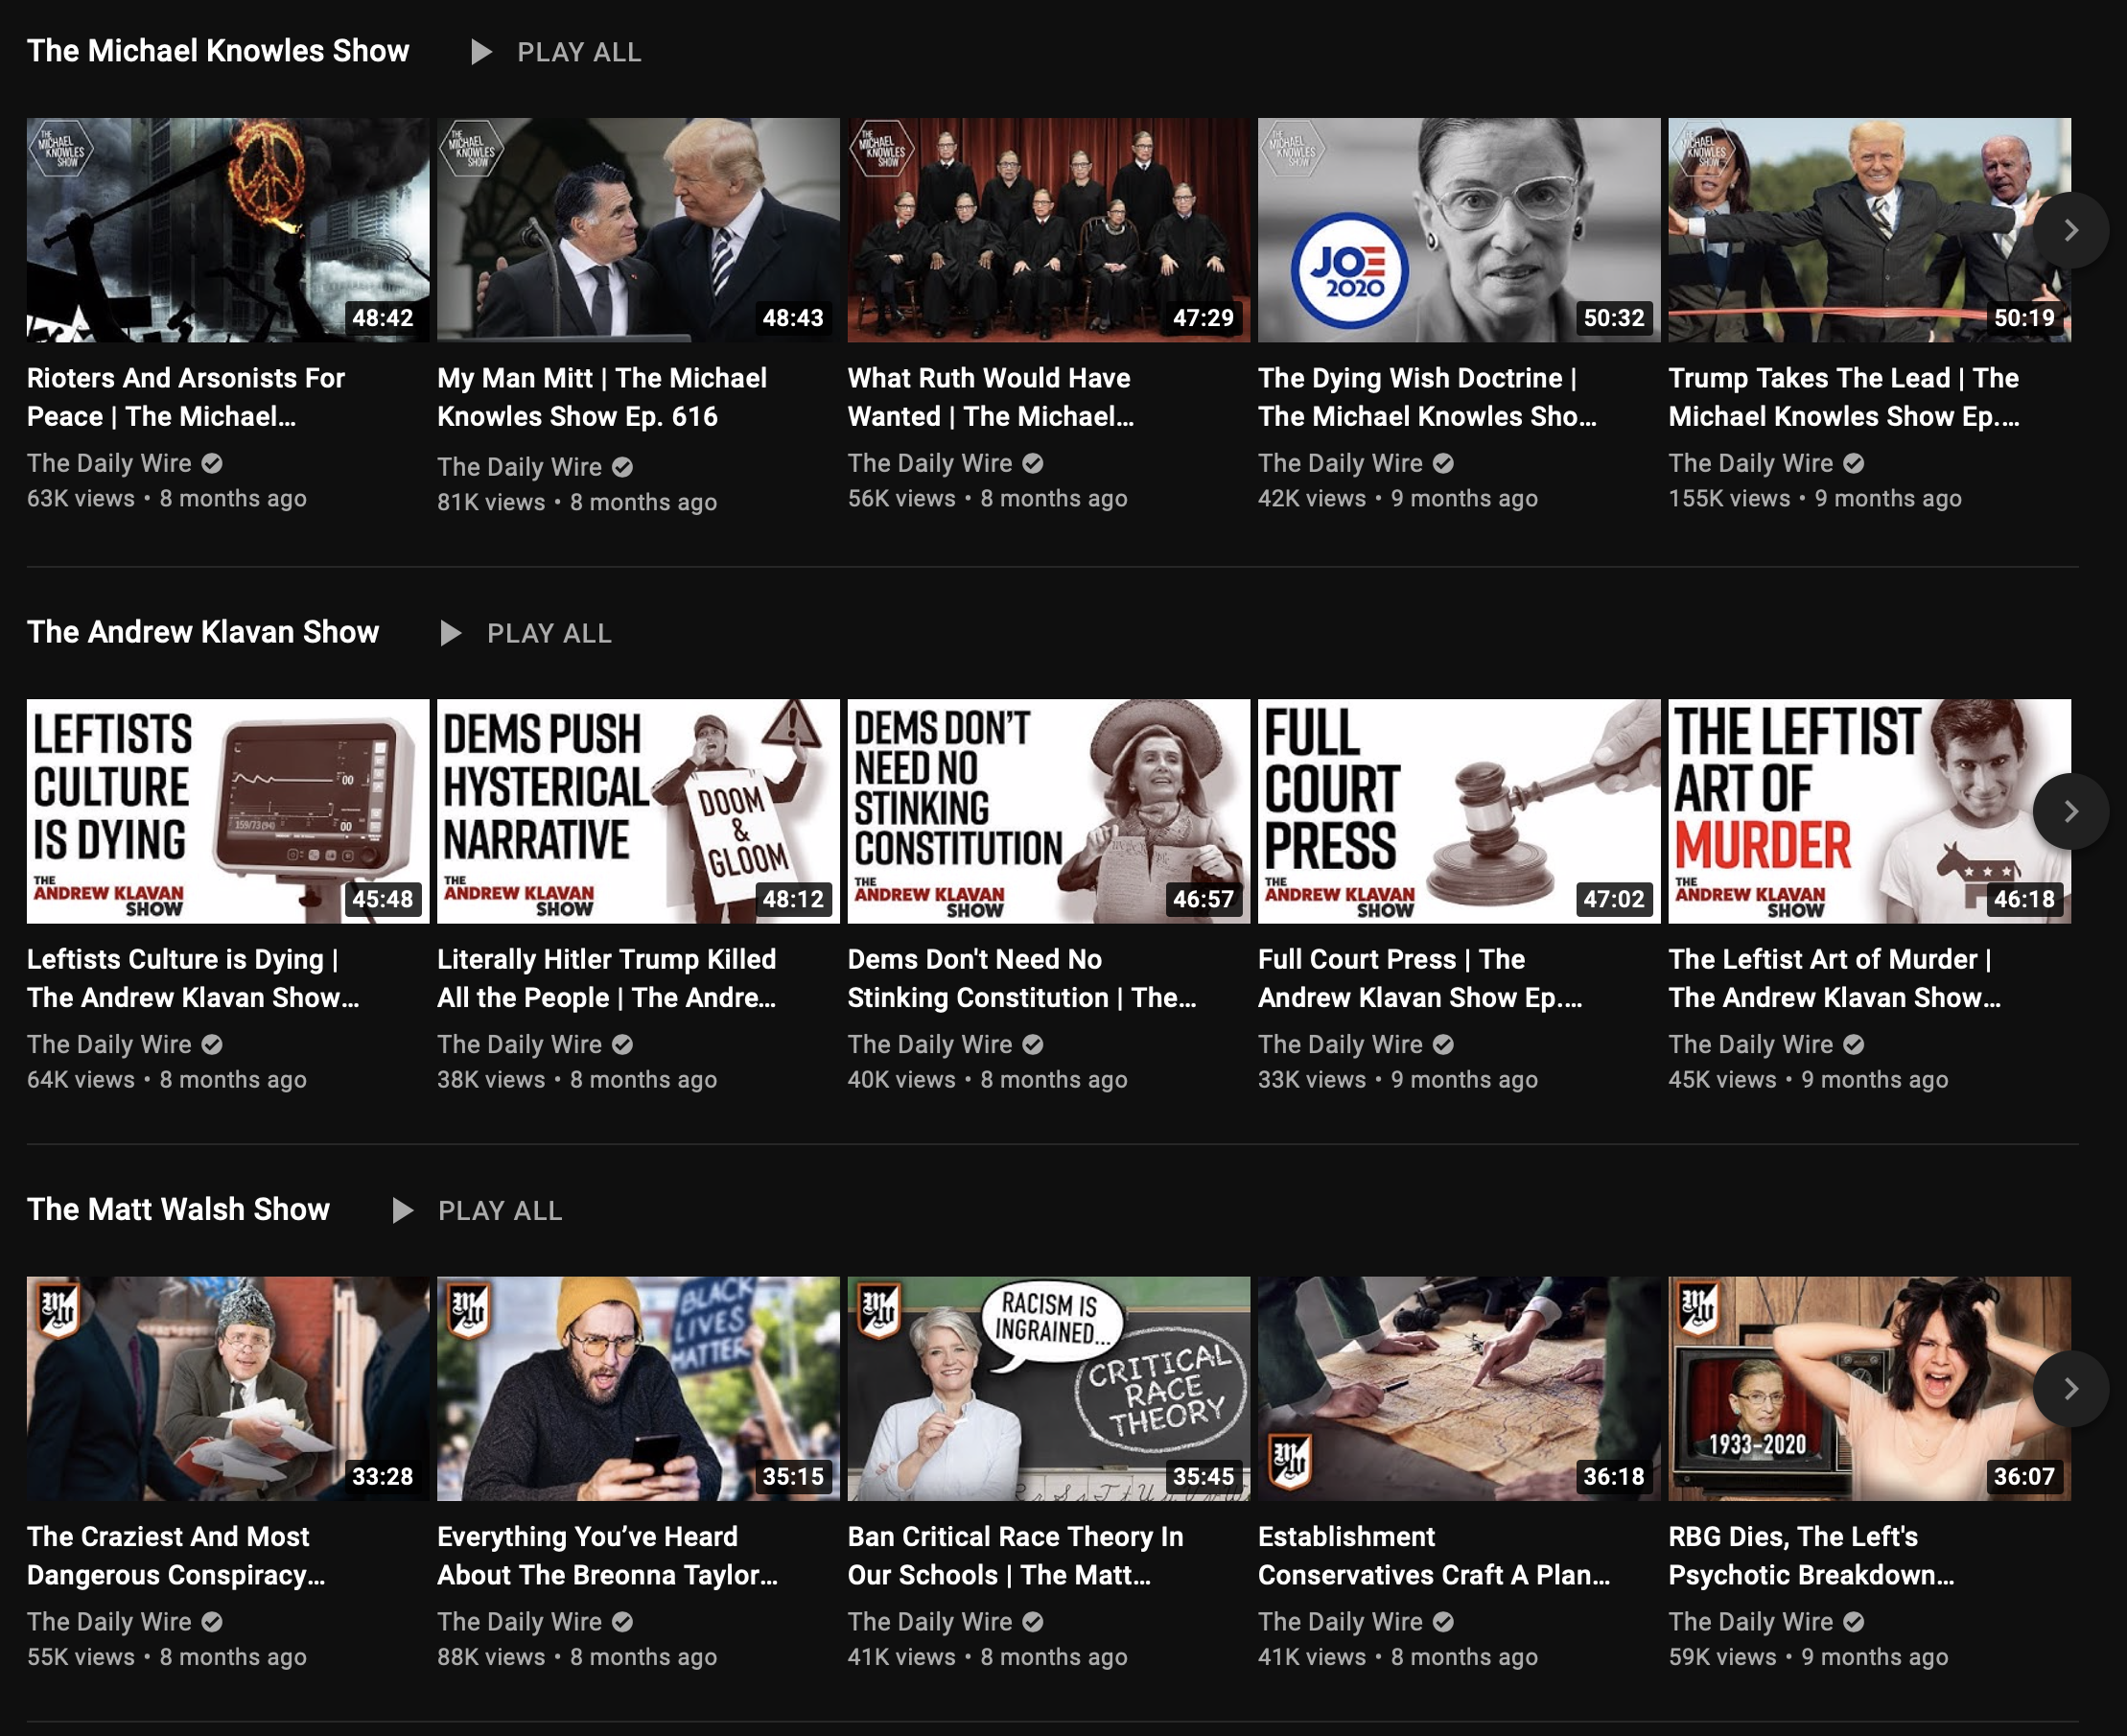Click The Daily Wire channel under What Ruth Would Have Wanted

929,463
